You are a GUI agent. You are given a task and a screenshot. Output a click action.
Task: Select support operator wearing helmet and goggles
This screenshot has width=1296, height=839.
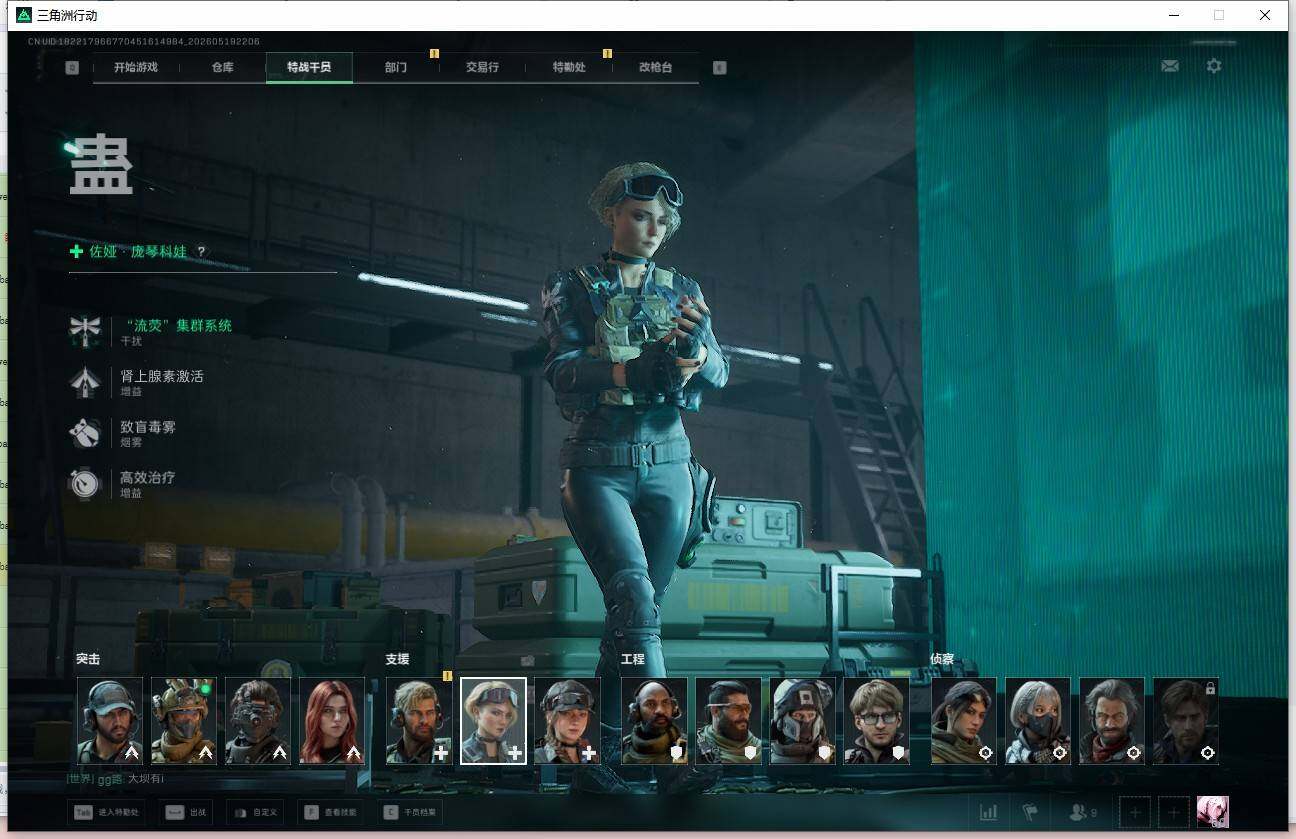567,721
